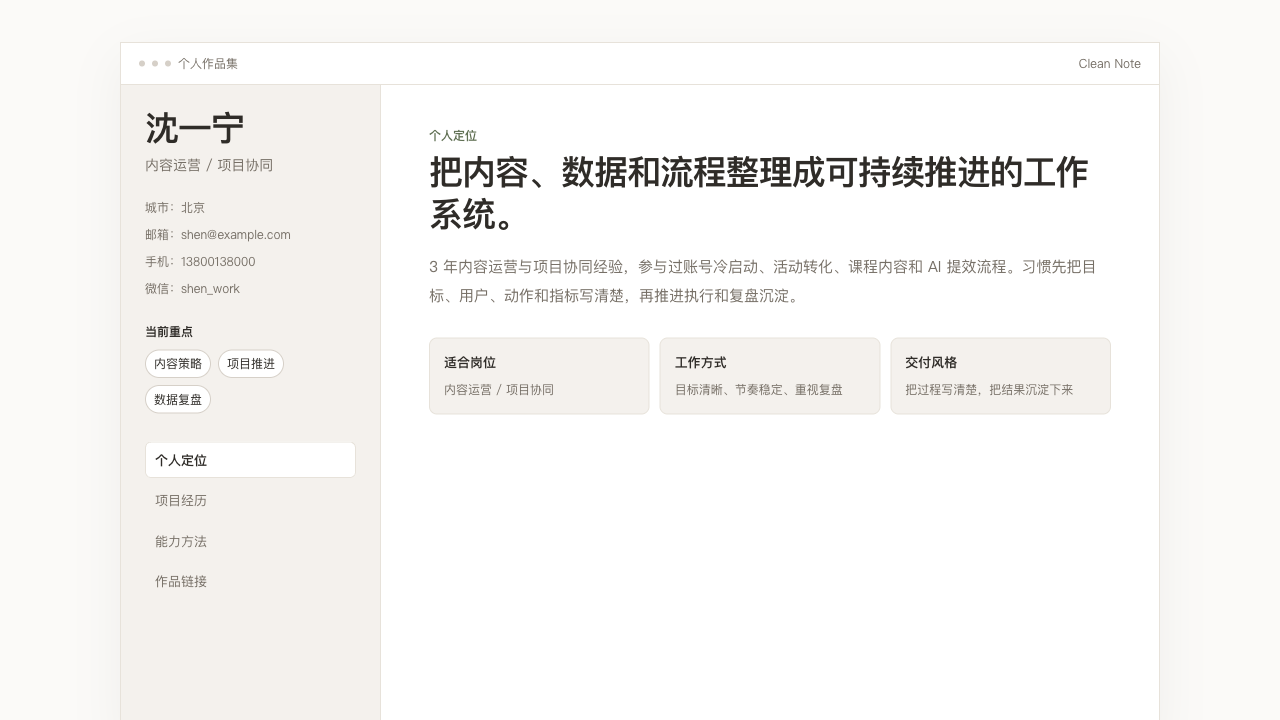Go to 能力方法 section
Viewport: 1280px width, 720px height.
coord(250,541)
